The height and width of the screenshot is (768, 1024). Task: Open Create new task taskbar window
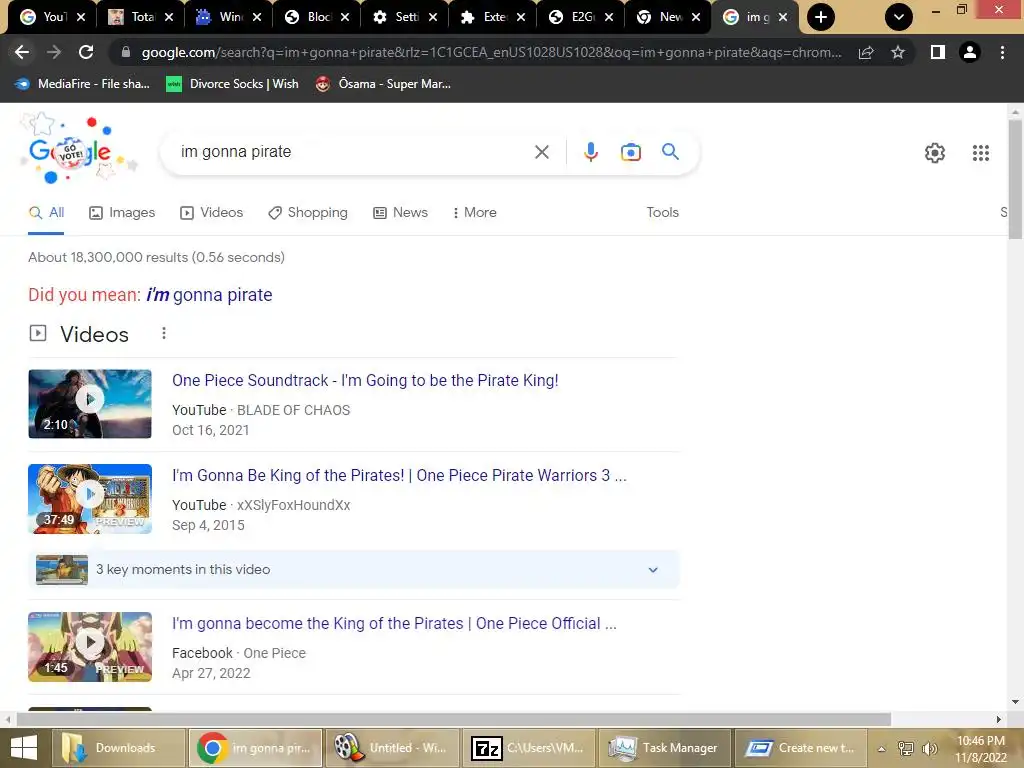point(801,748)
